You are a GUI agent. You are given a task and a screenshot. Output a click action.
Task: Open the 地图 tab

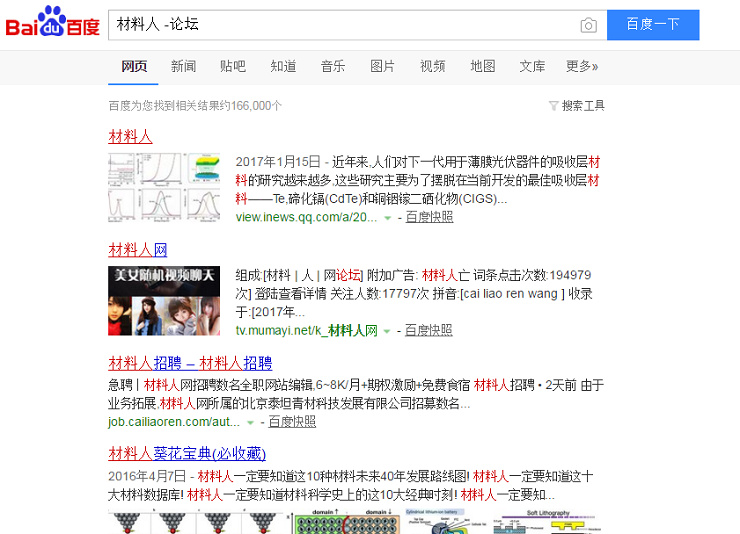(x=483, y=66)
